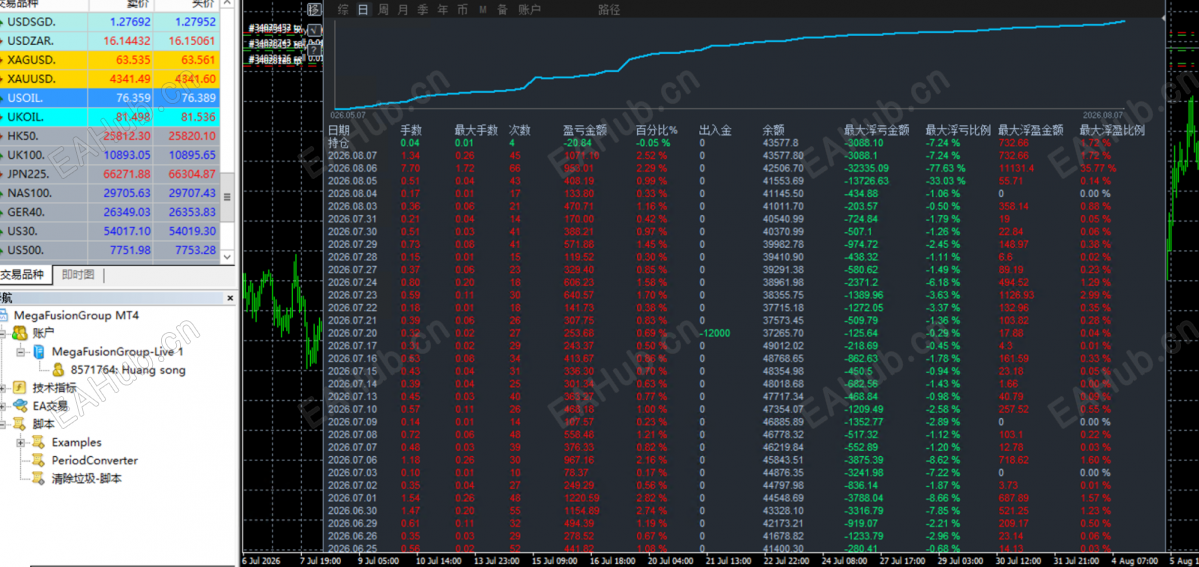The height and width of the screenshot is (567, 1199).
Task: Click the PeriodConverter script entry
Action: click(x=95, y=461)
